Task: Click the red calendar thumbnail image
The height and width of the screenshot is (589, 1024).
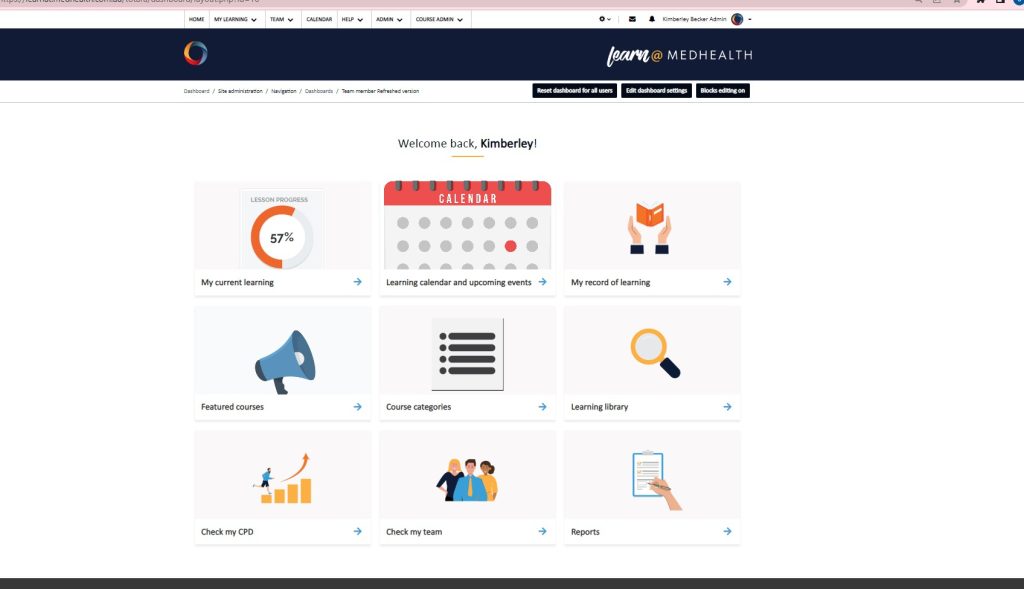Action: point(468,225)
